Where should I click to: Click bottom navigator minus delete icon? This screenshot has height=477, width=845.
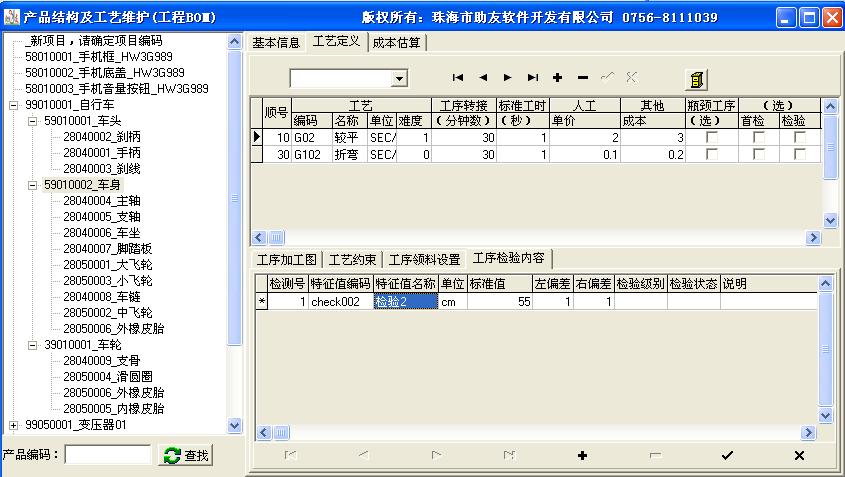655,455
